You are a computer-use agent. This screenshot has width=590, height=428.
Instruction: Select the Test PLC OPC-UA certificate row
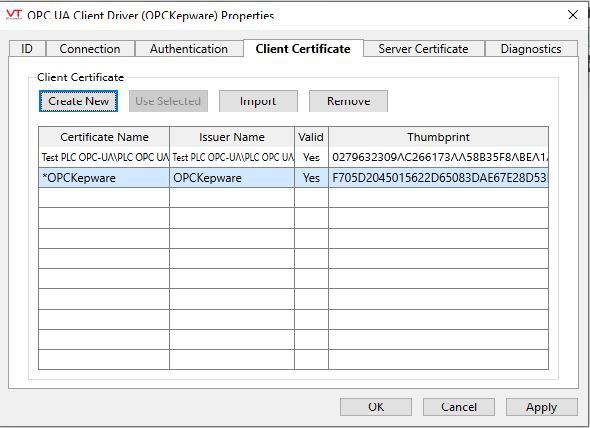tap(293, 157)
